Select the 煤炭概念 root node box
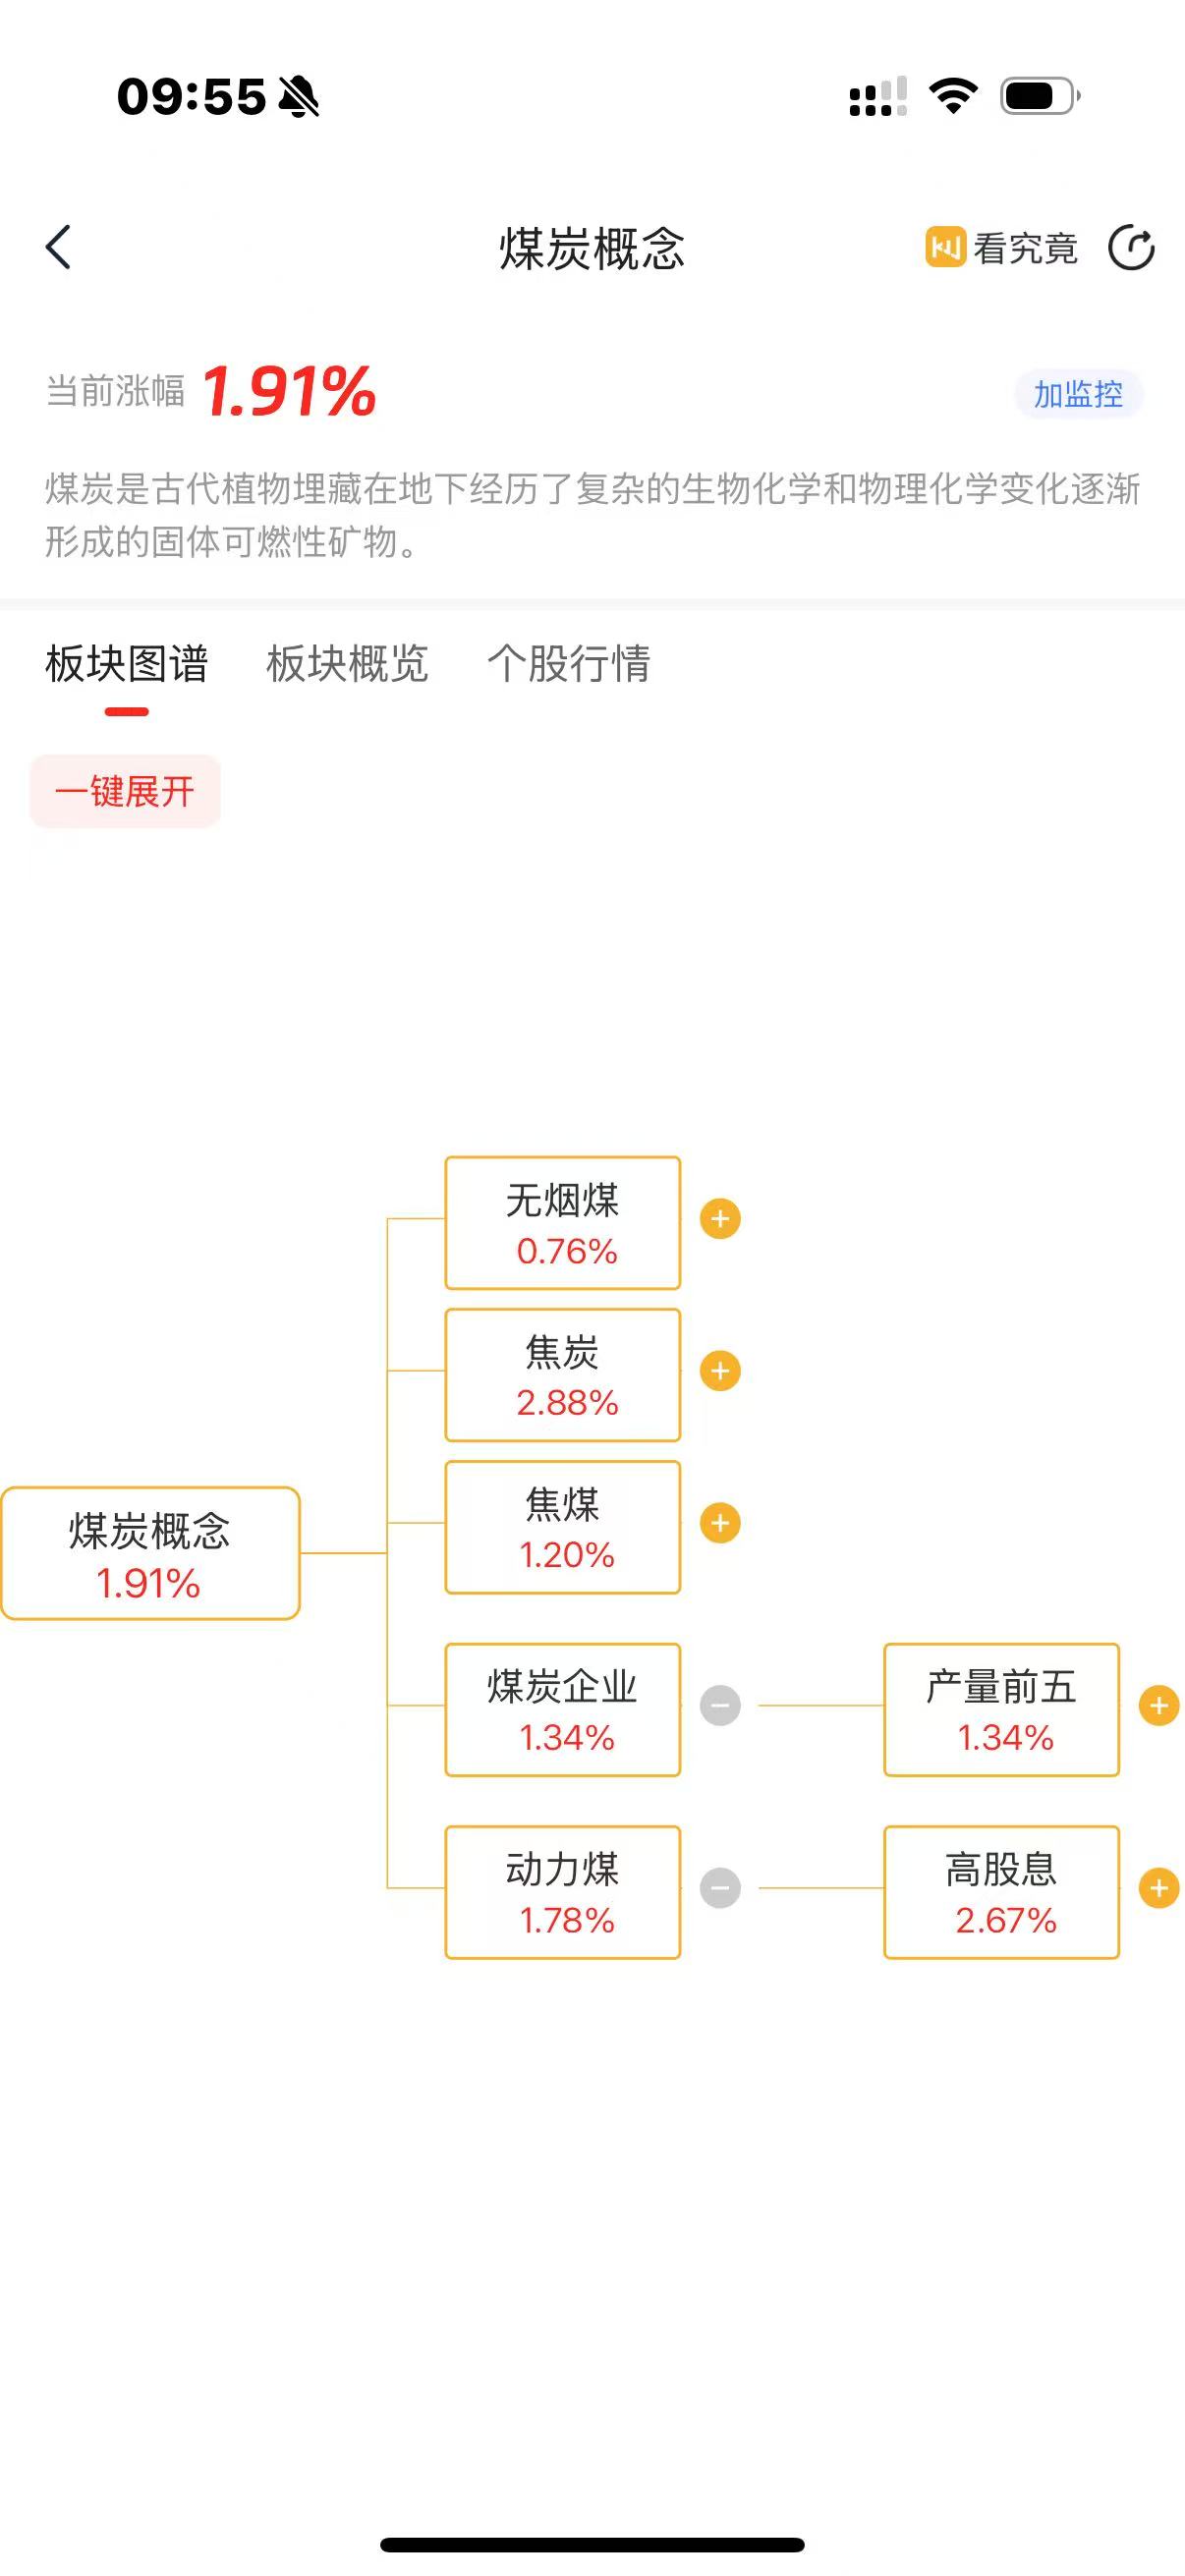This screenshot has width=1185, height=2576. coord(151,1554)
